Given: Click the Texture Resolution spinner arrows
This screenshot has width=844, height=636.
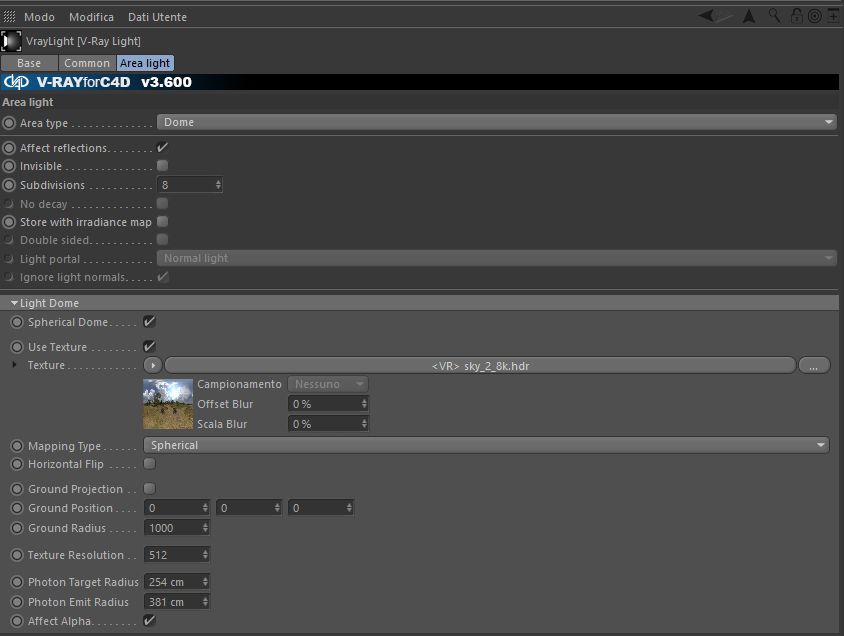Looking at the screenshot, I should (x=205, y=555).
